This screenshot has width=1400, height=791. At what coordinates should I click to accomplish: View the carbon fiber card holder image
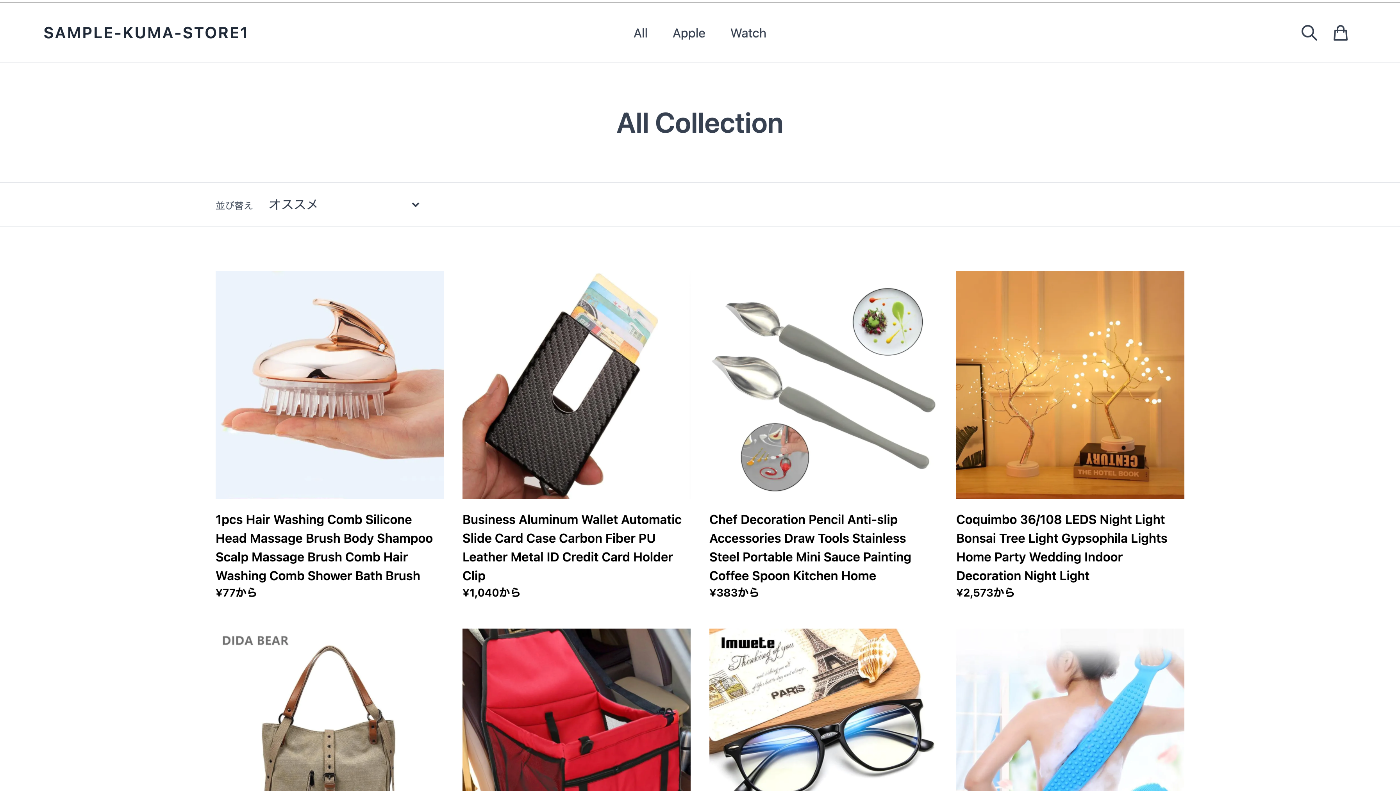click(576, 385)
